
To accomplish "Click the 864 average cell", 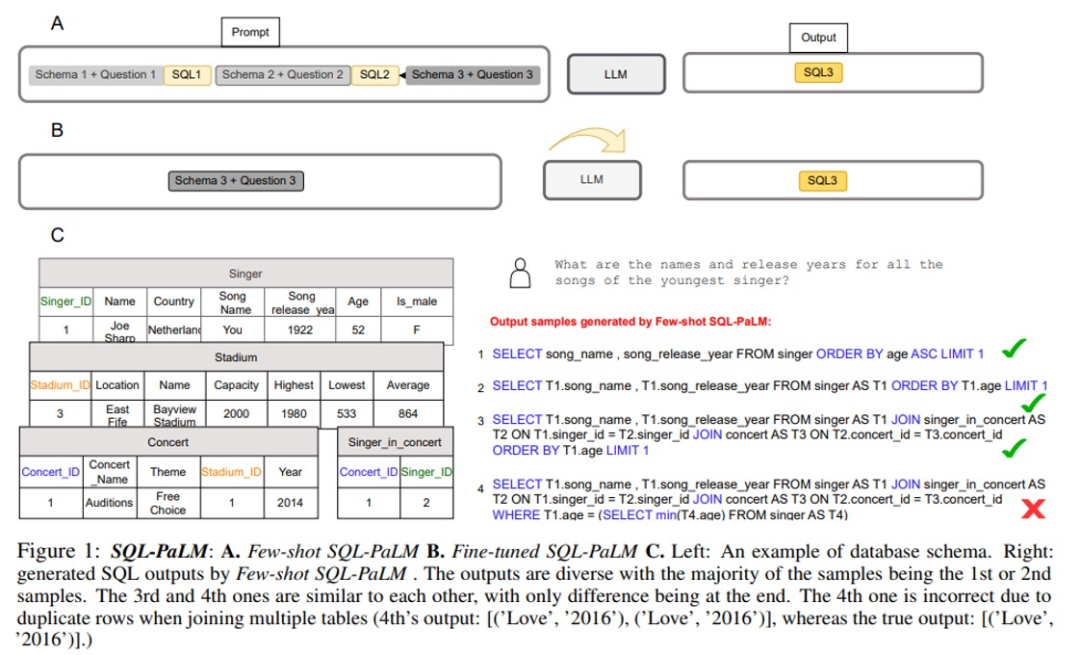I will (x=408, y=414).
